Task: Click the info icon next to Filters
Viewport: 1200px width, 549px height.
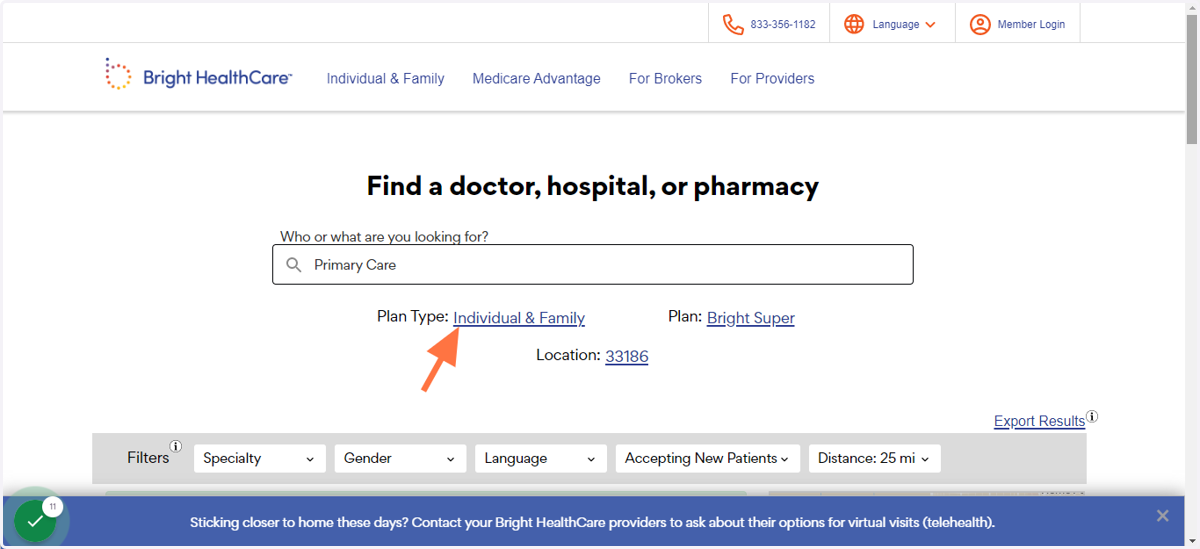Action: click(176, 447)
